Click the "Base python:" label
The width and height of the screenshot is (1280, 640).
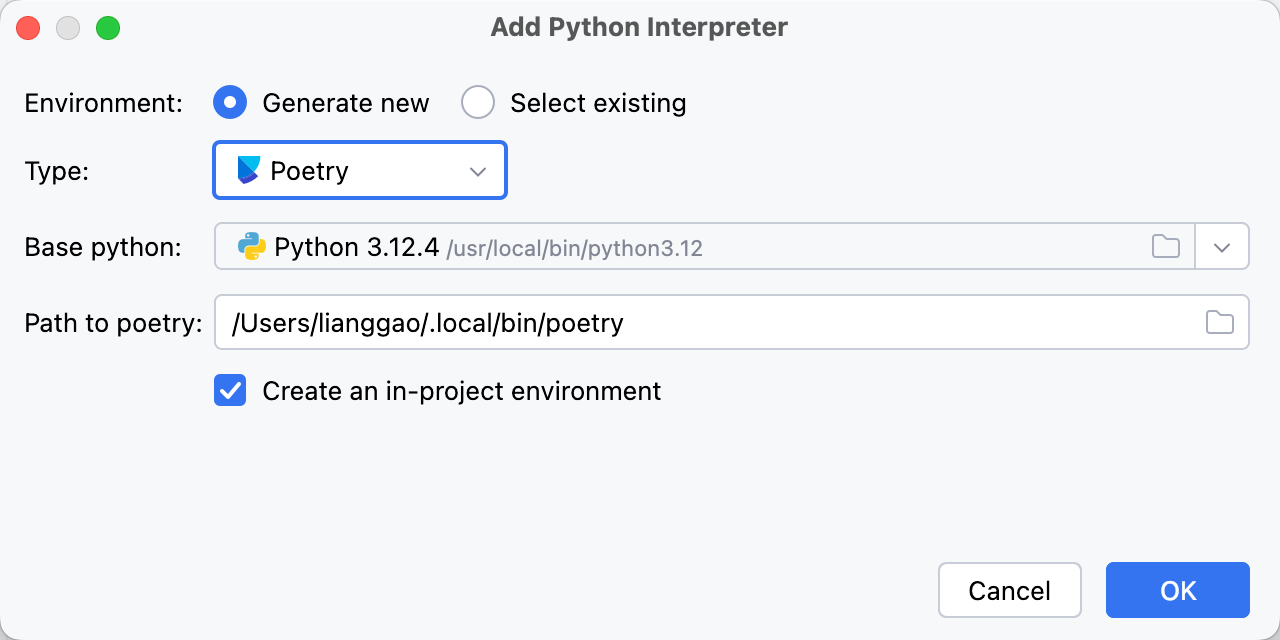click(x=103, y=248)
